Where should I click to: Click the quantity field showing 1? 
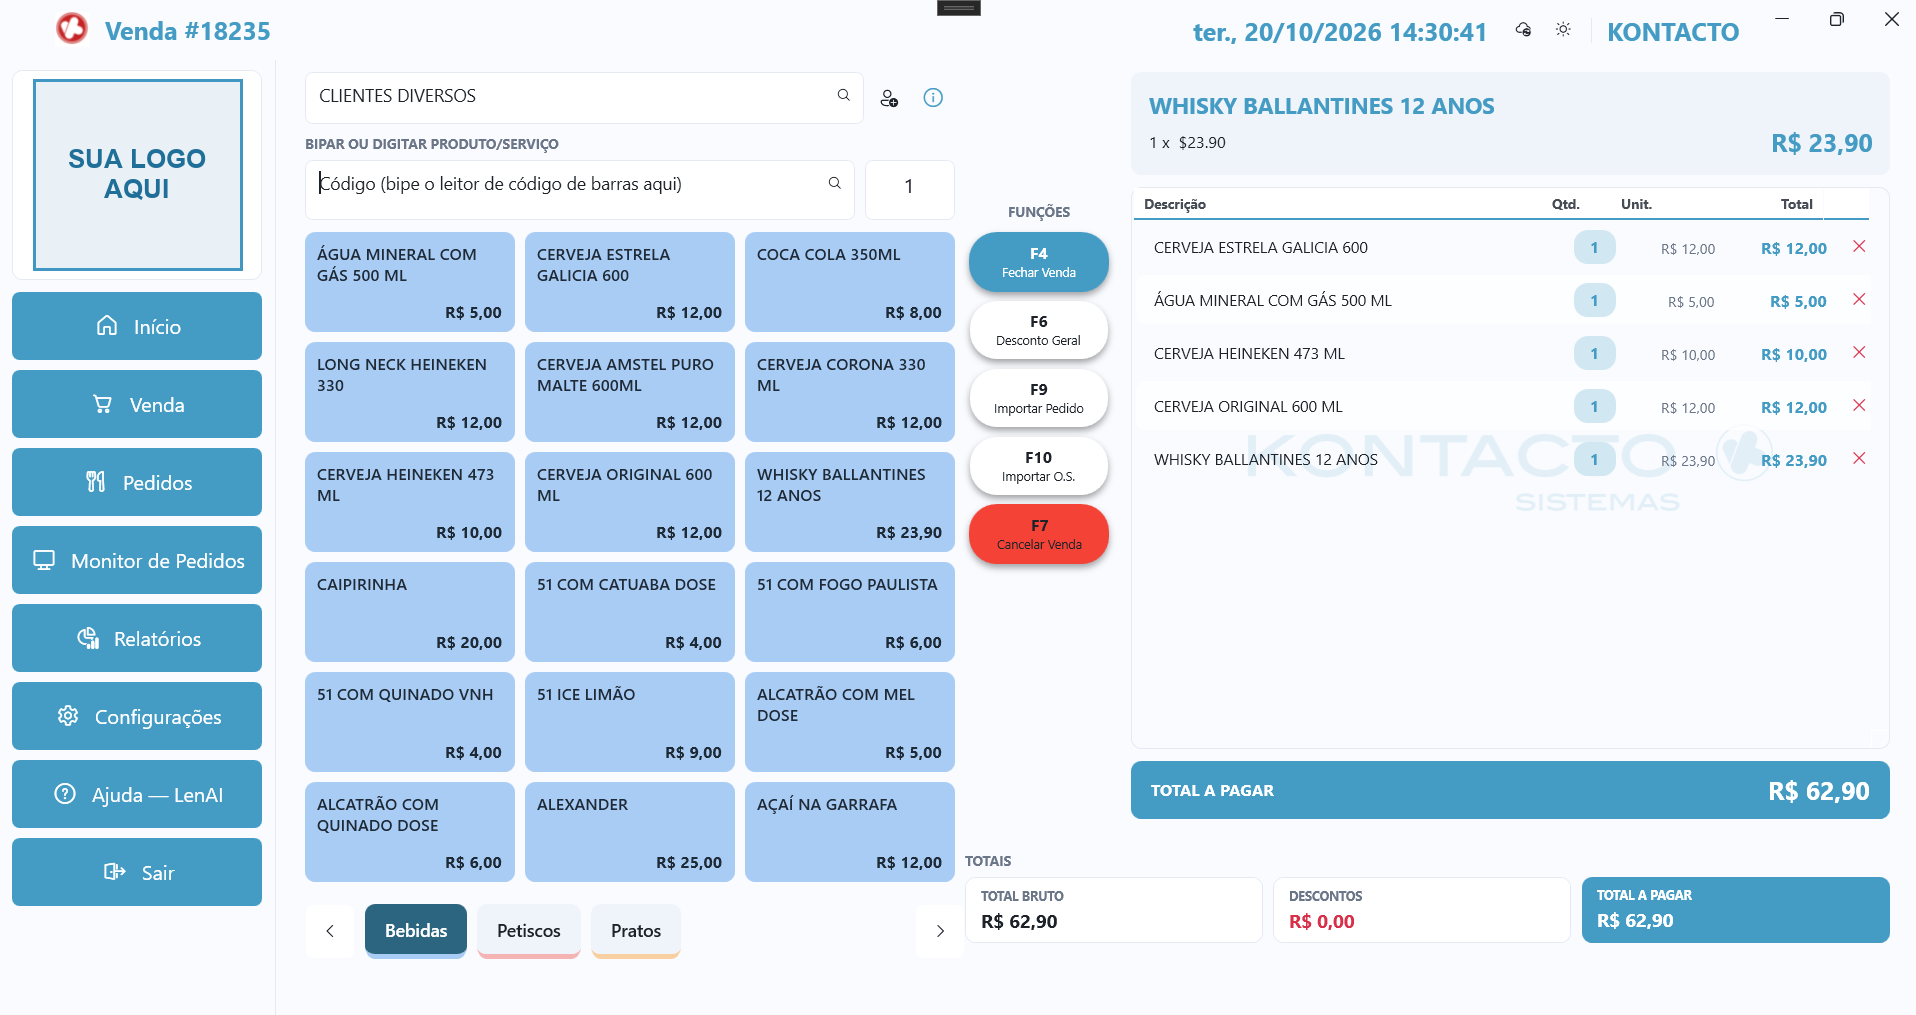909,189
